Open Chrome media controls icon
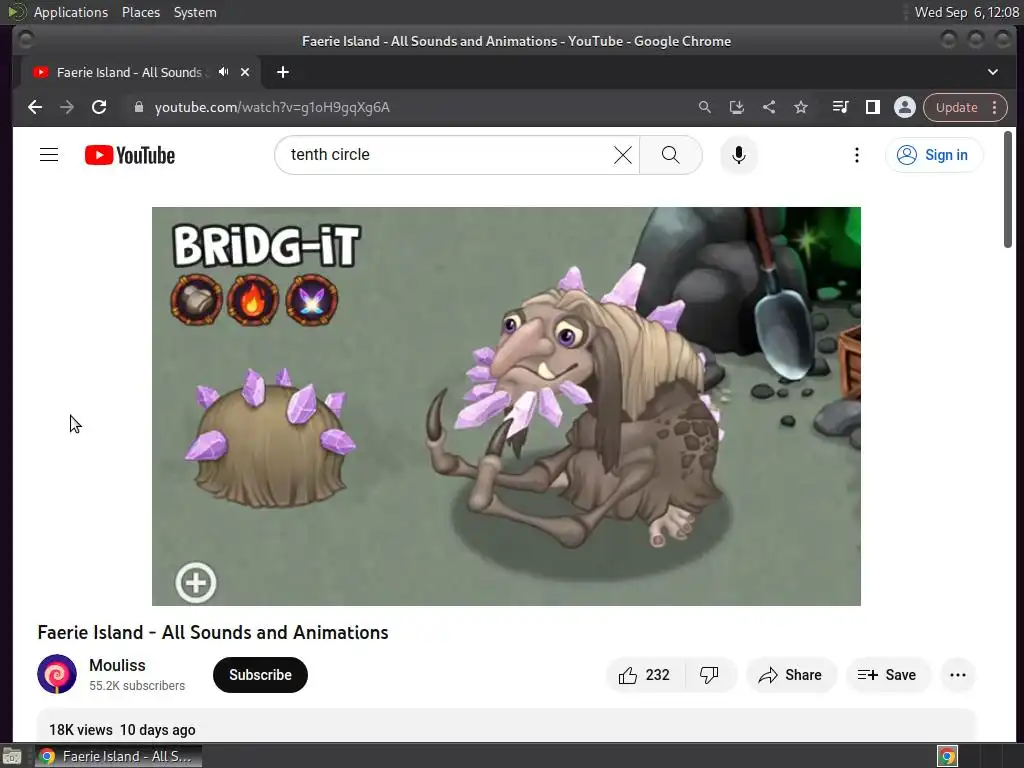The width and height of the screenshot is (1024, 768). 840,107
